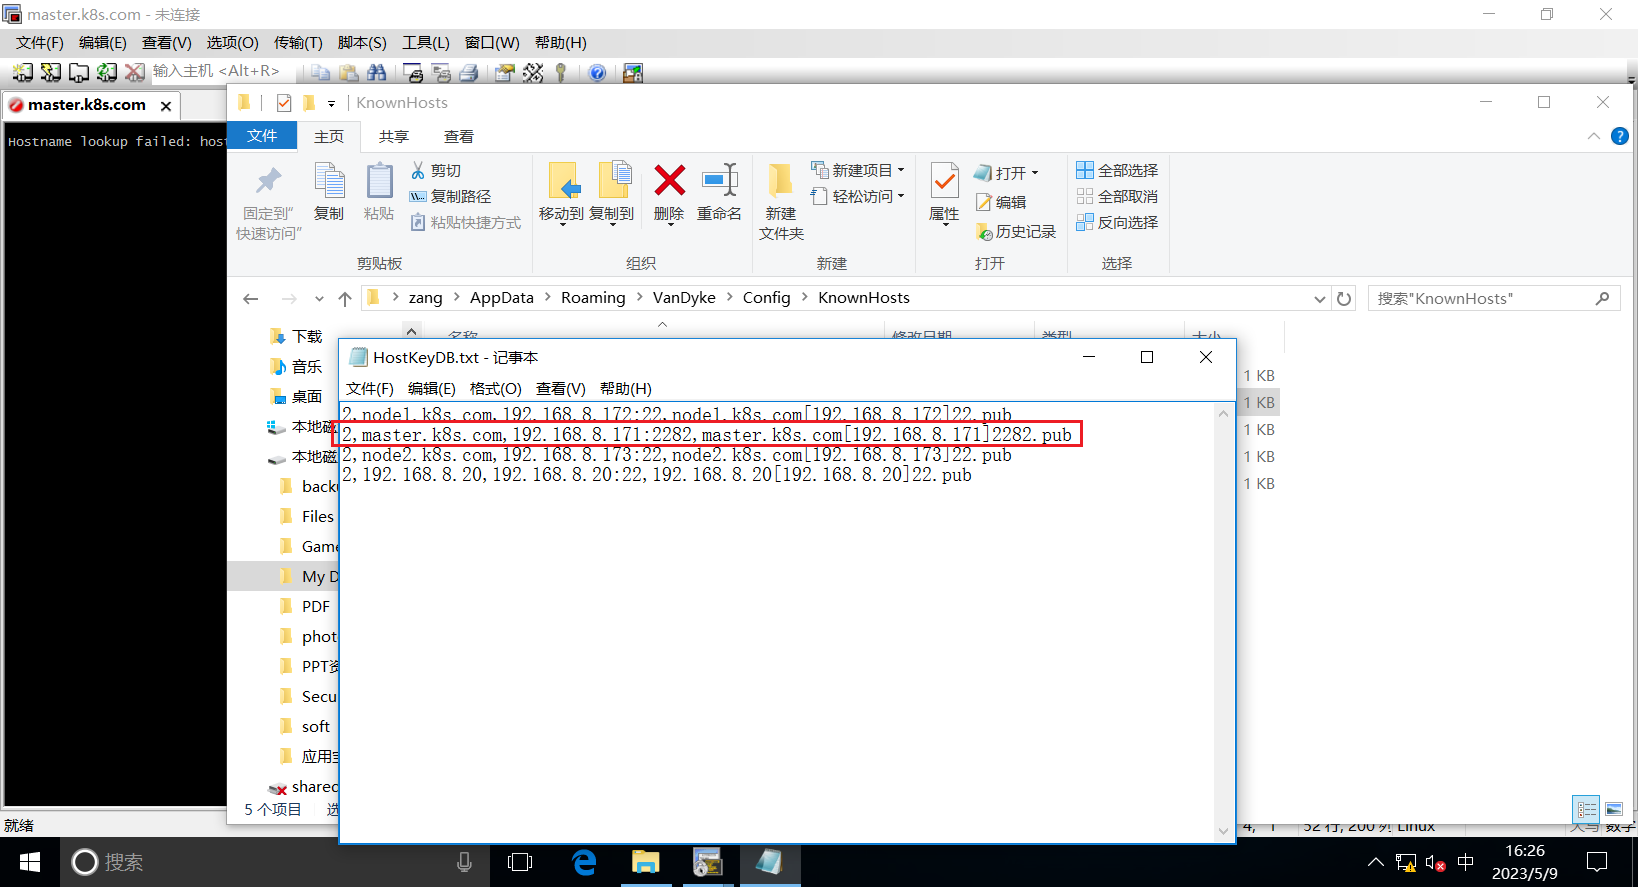The image size is (1638, 887).
Task: Switch to the 查看 ribbon tab in Explorer
Action: coord(459,136)
